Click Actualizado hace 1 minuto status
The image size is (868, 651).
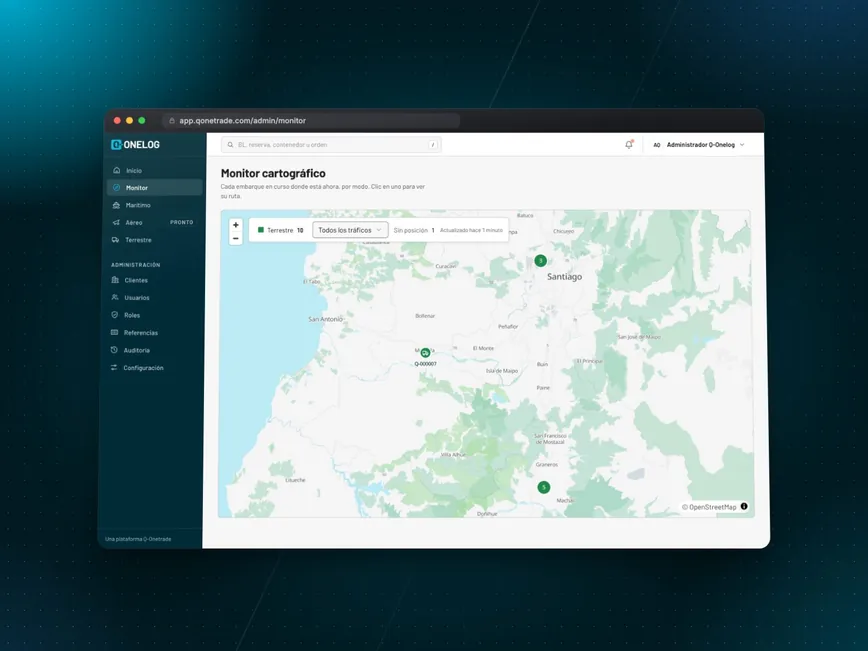click(x=471, y=230)
